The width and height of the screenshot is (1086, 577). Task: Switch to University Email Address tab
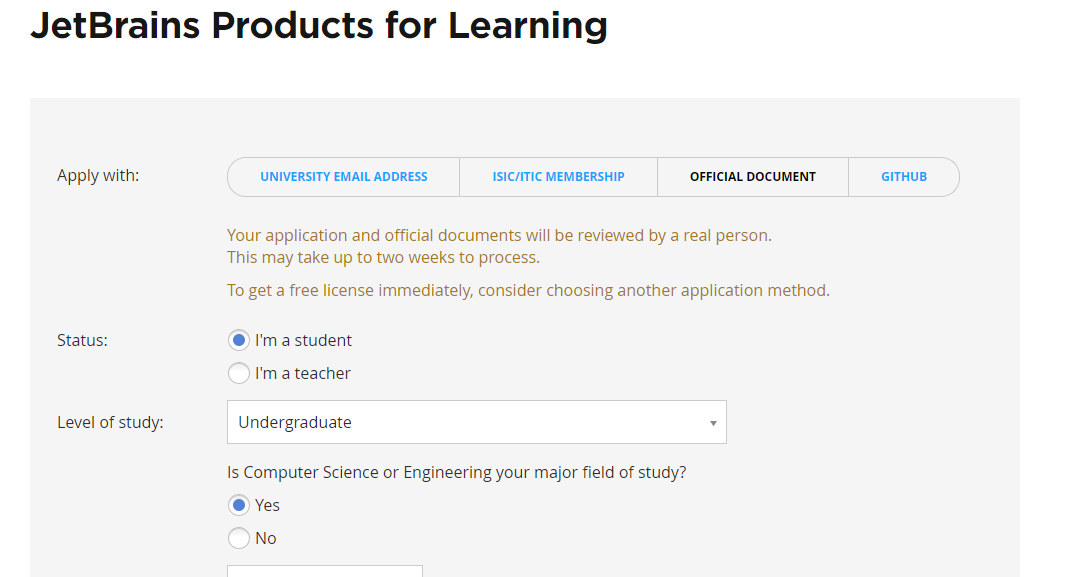click(343, 177)
